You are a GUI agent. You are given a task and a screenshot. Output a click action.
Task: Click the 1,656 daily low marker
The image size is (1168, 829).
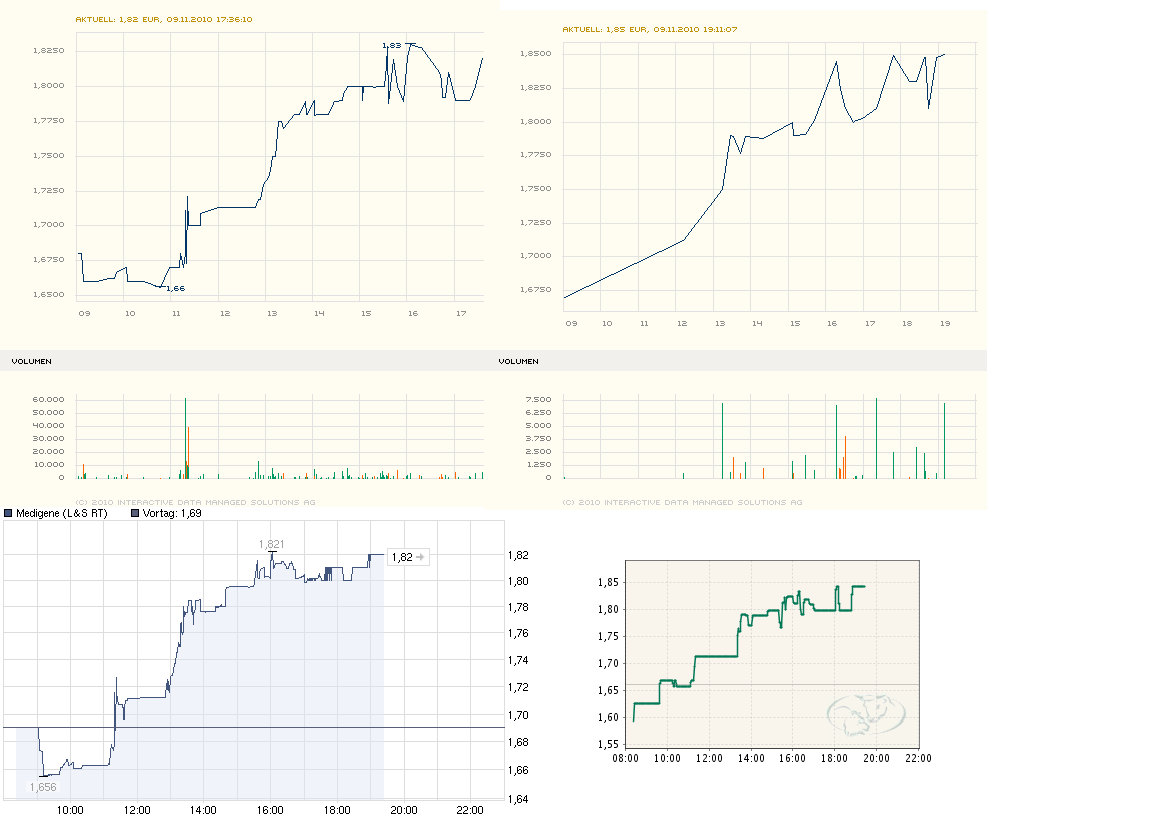tap(43, 787)
